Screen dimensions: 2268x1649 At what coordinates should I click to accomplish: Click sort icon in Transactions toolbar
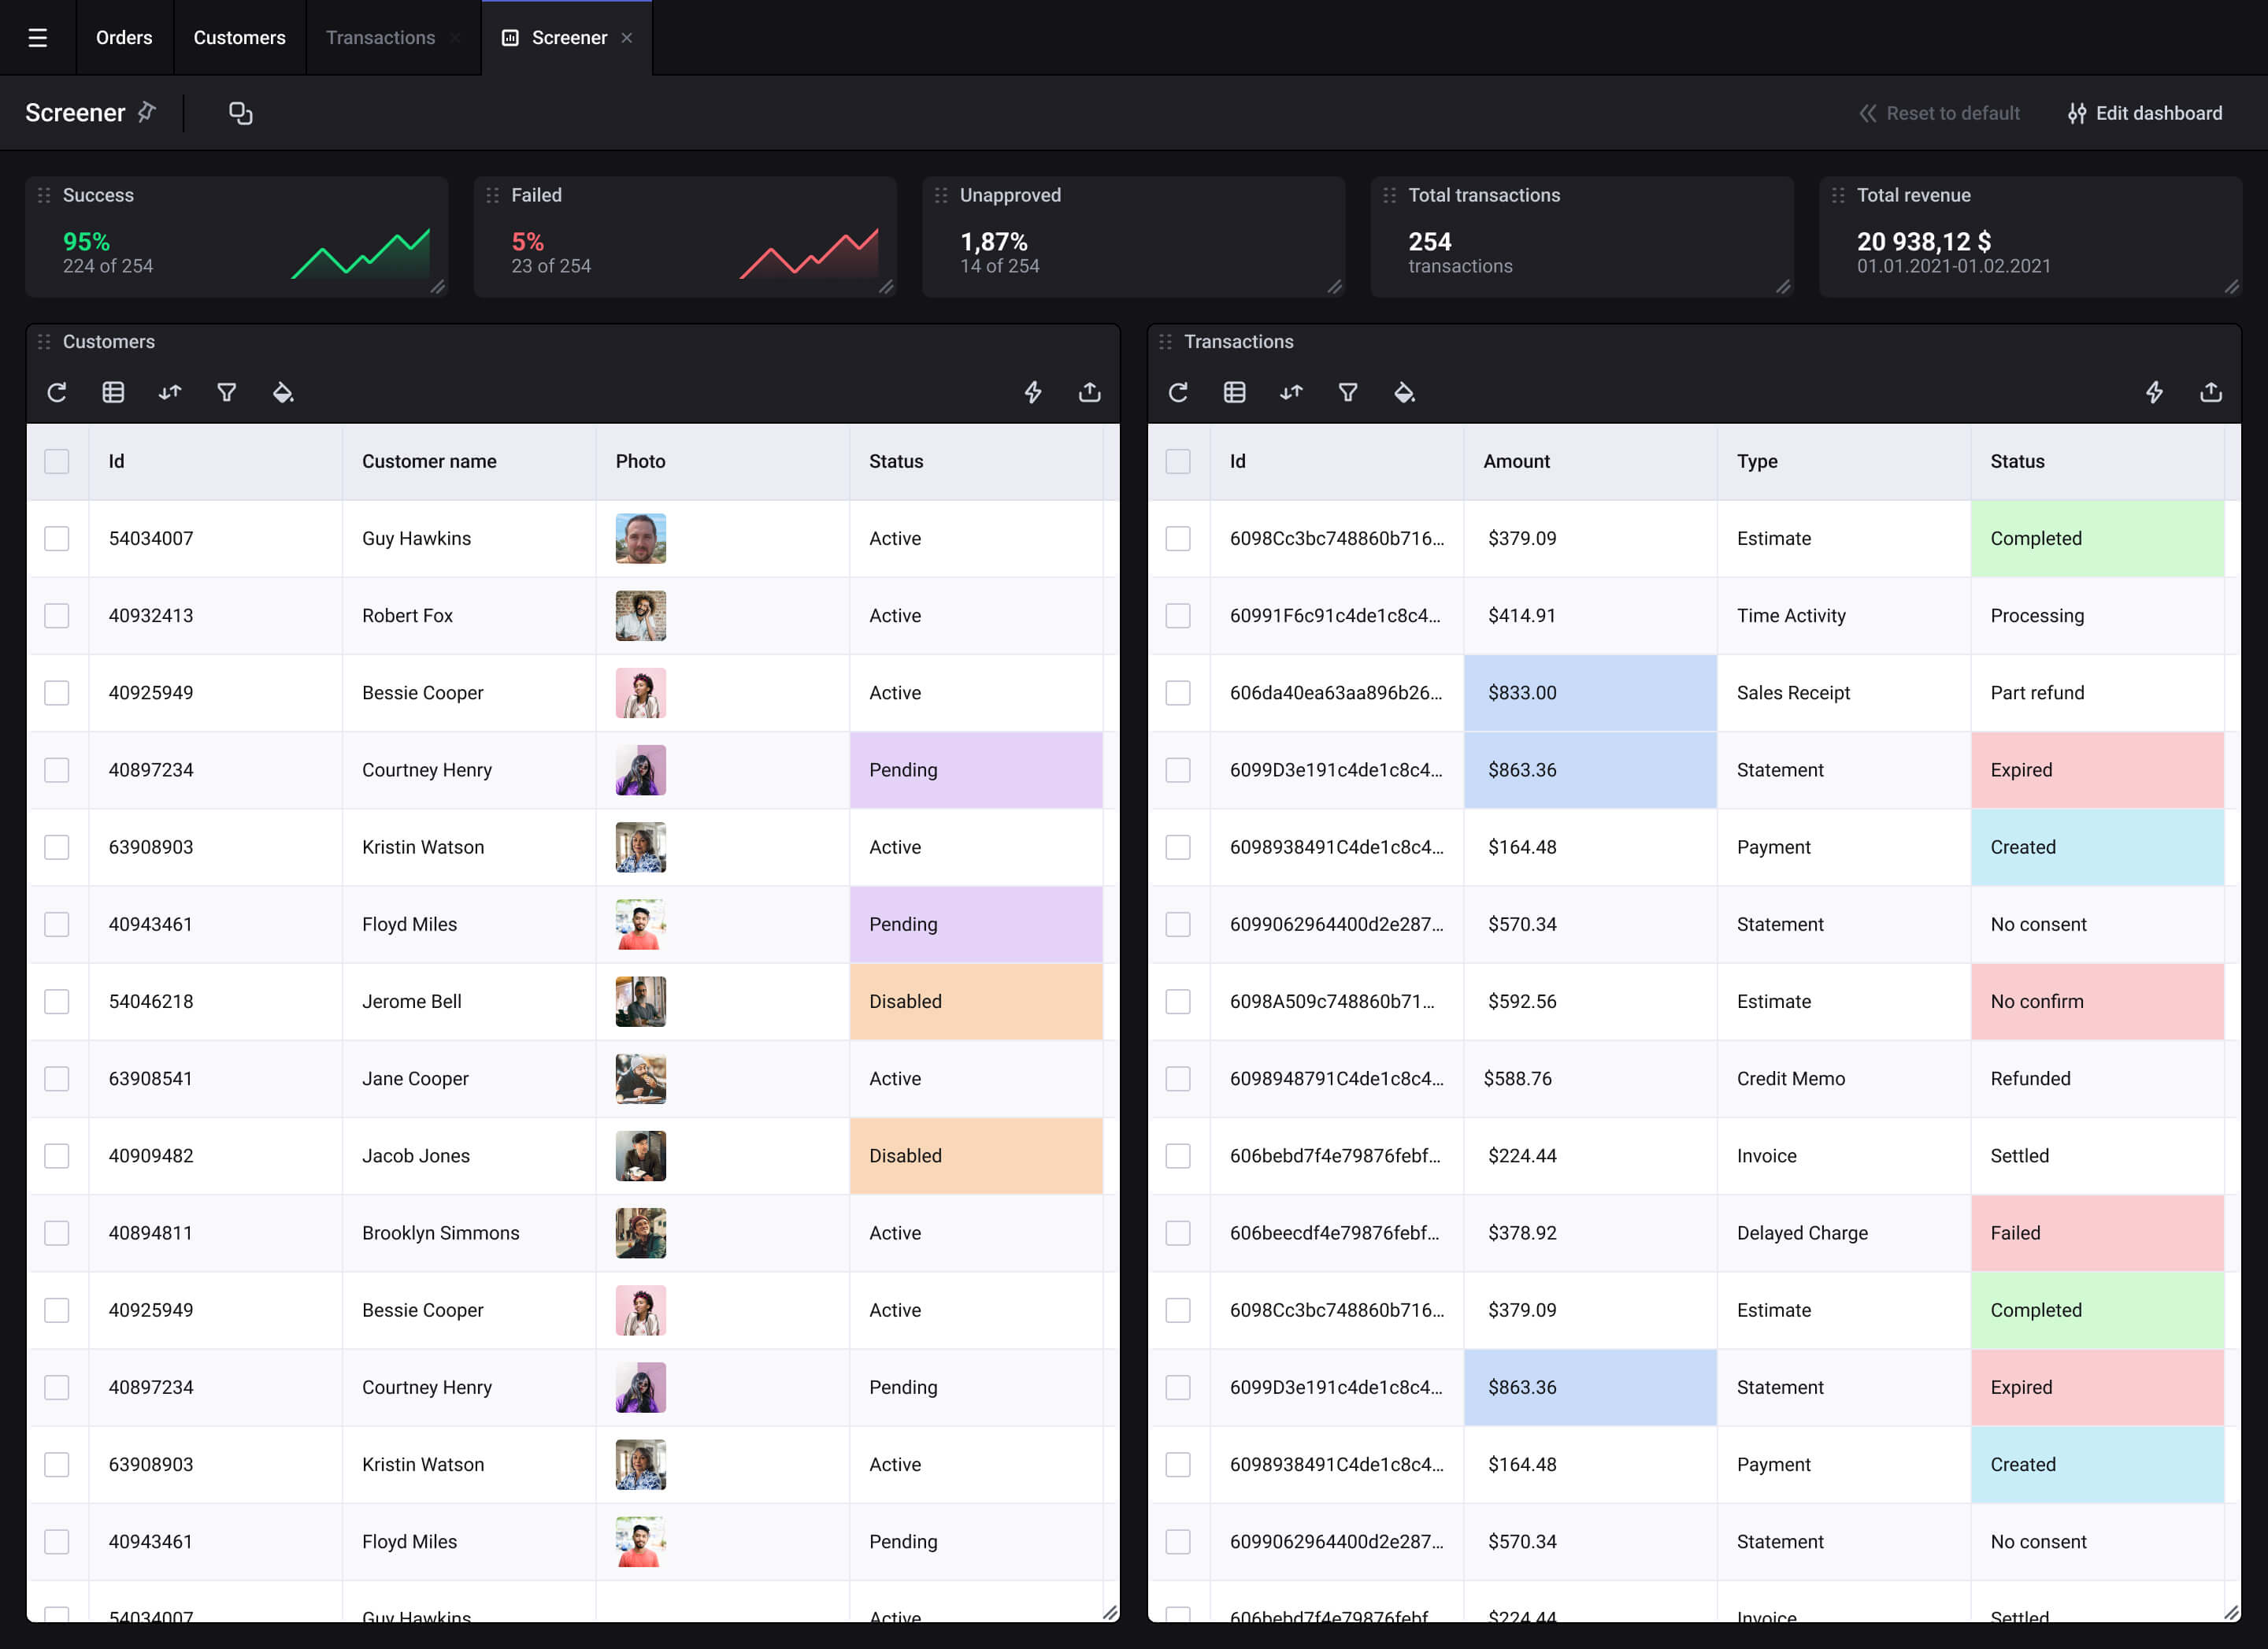tap(1291, 392)
